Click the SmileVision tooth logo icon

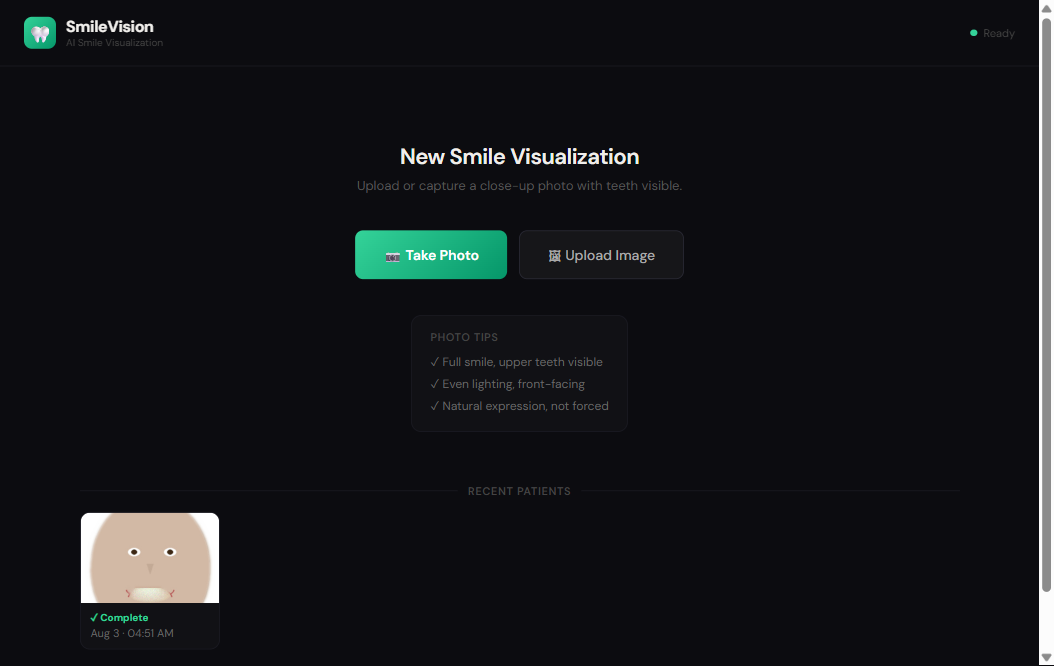(40, 33)
